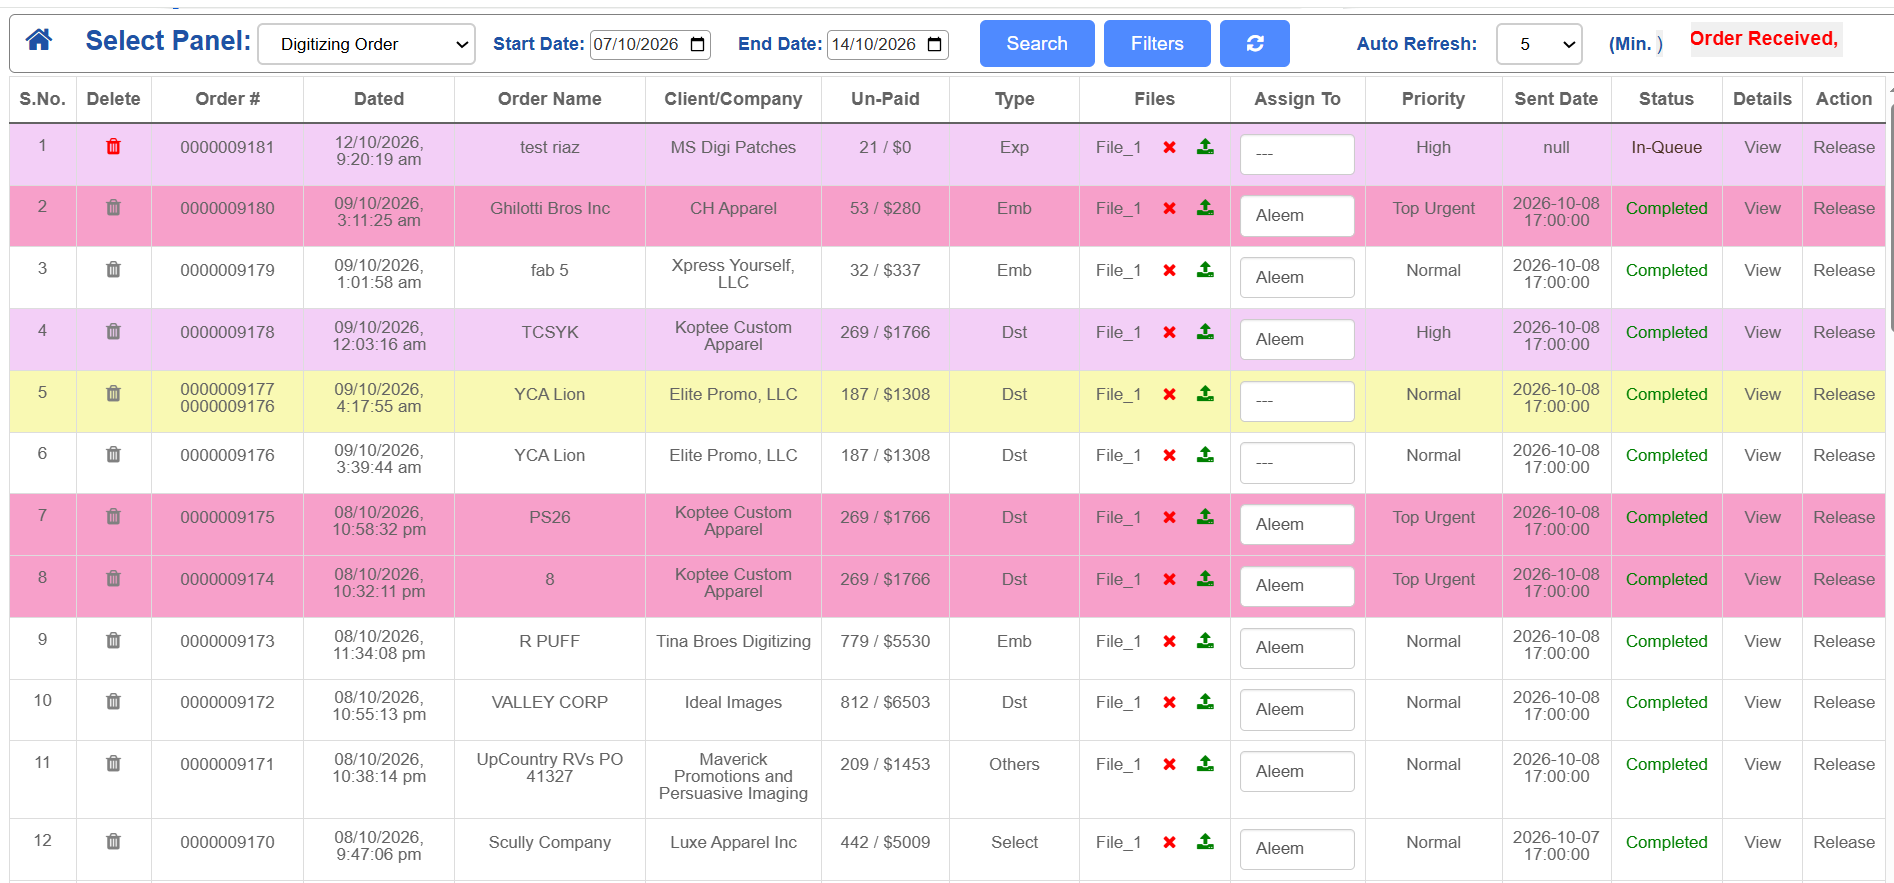Image resolution: width=1894 pixels, height=883 pixels.
Task: Open calendar picker on End Date field
Action: [x=935, y=44]
